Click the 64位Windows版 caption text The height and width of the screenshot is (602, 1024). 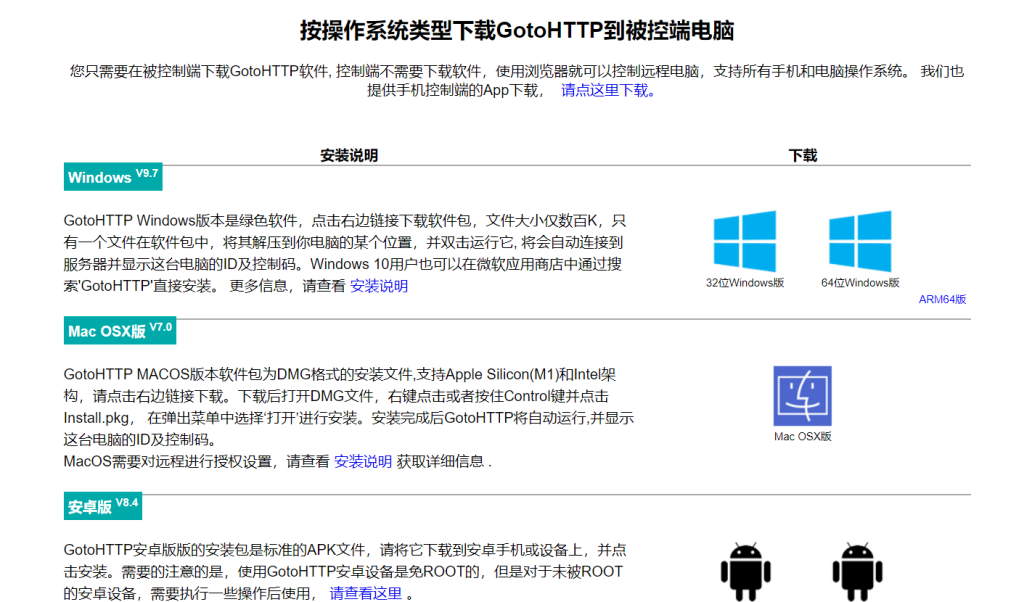point(860,283)
